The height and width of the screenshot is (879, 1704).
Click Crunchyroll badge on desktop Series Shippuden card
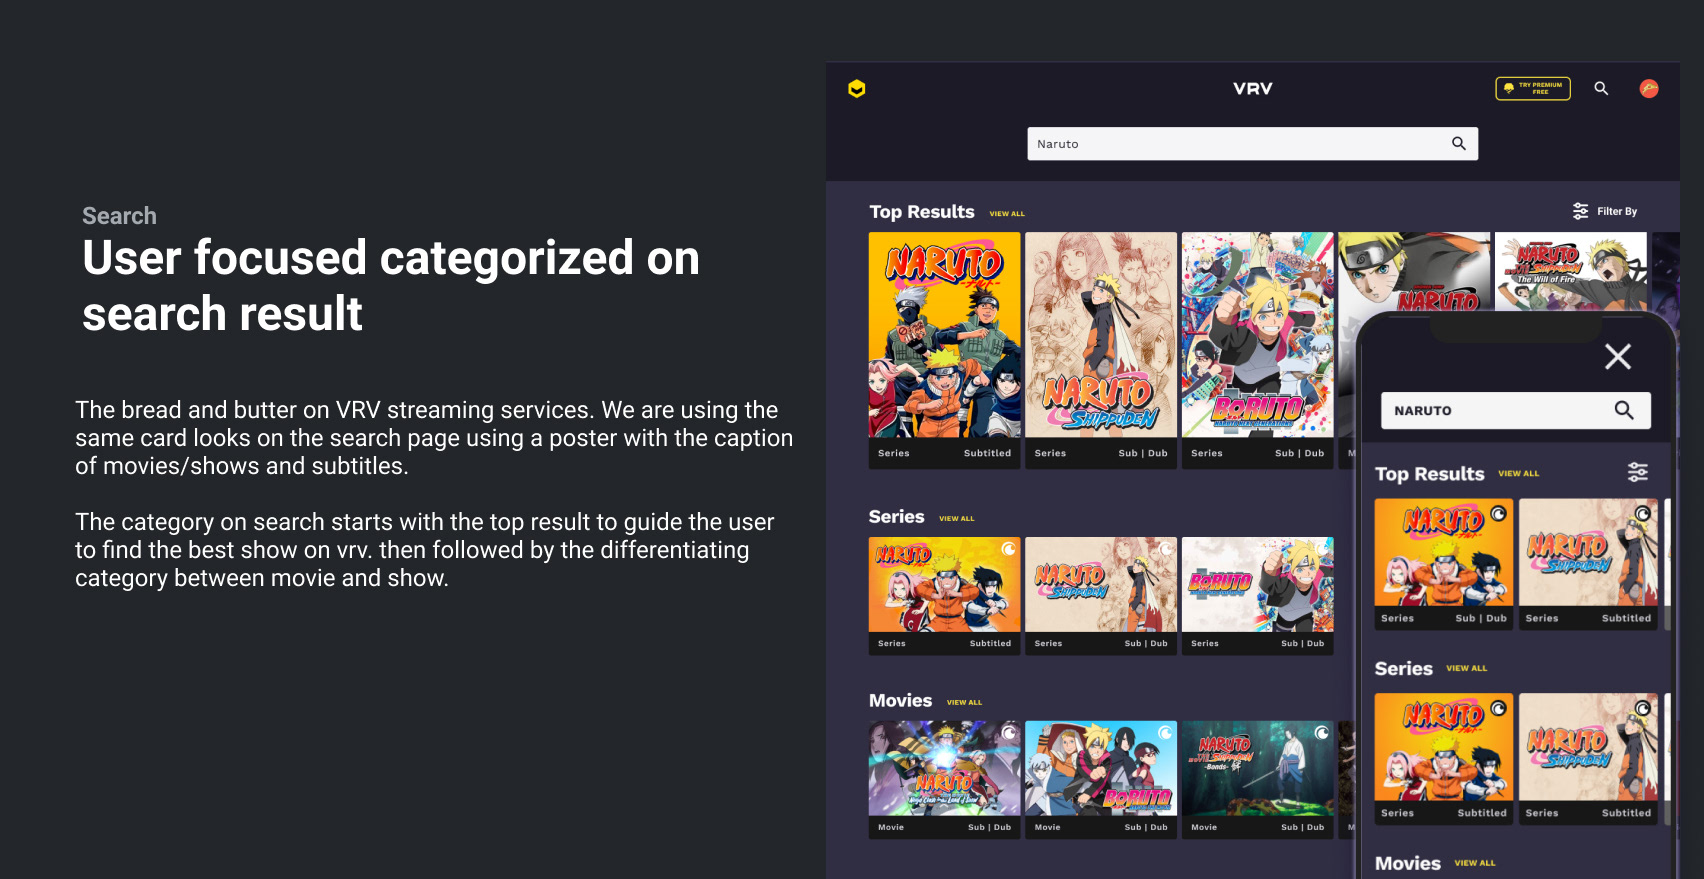1166,549
